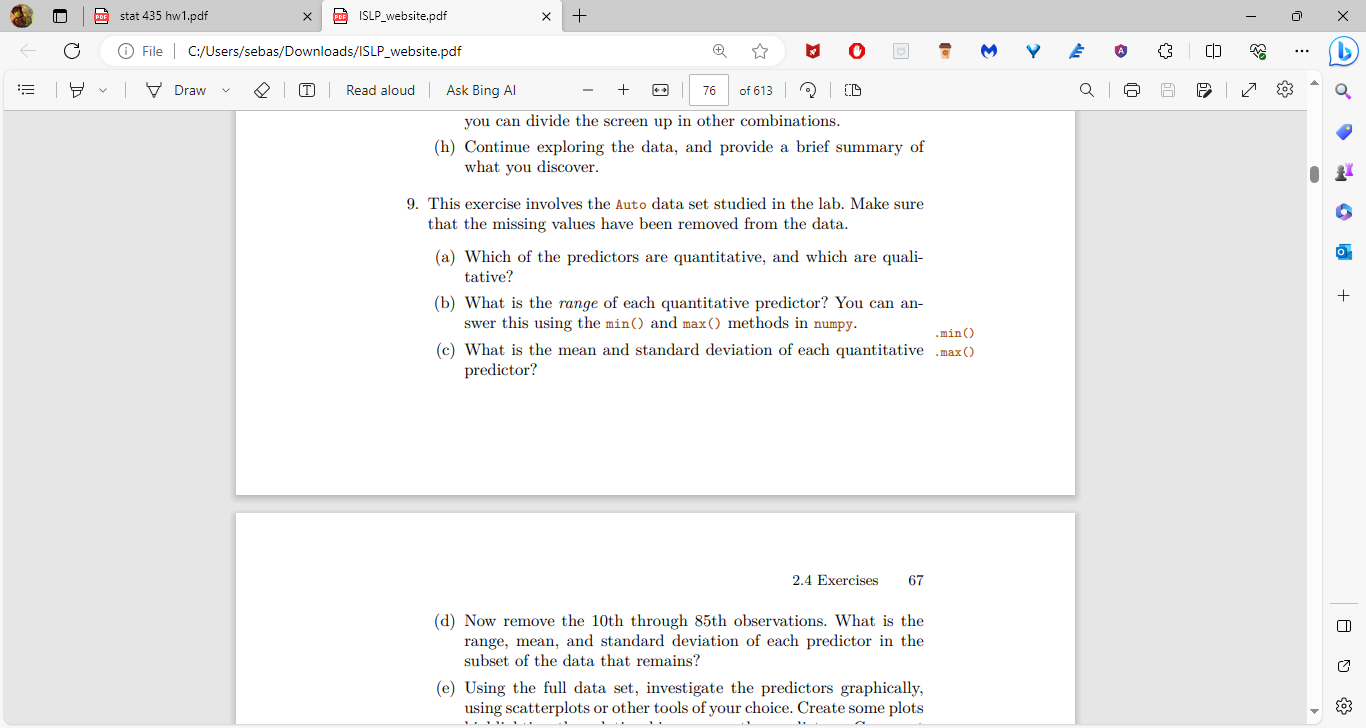The image size is (1366, 728).
Task: Switch to page view layout mode
Action: pyautogui.click(x=854, y=90)
